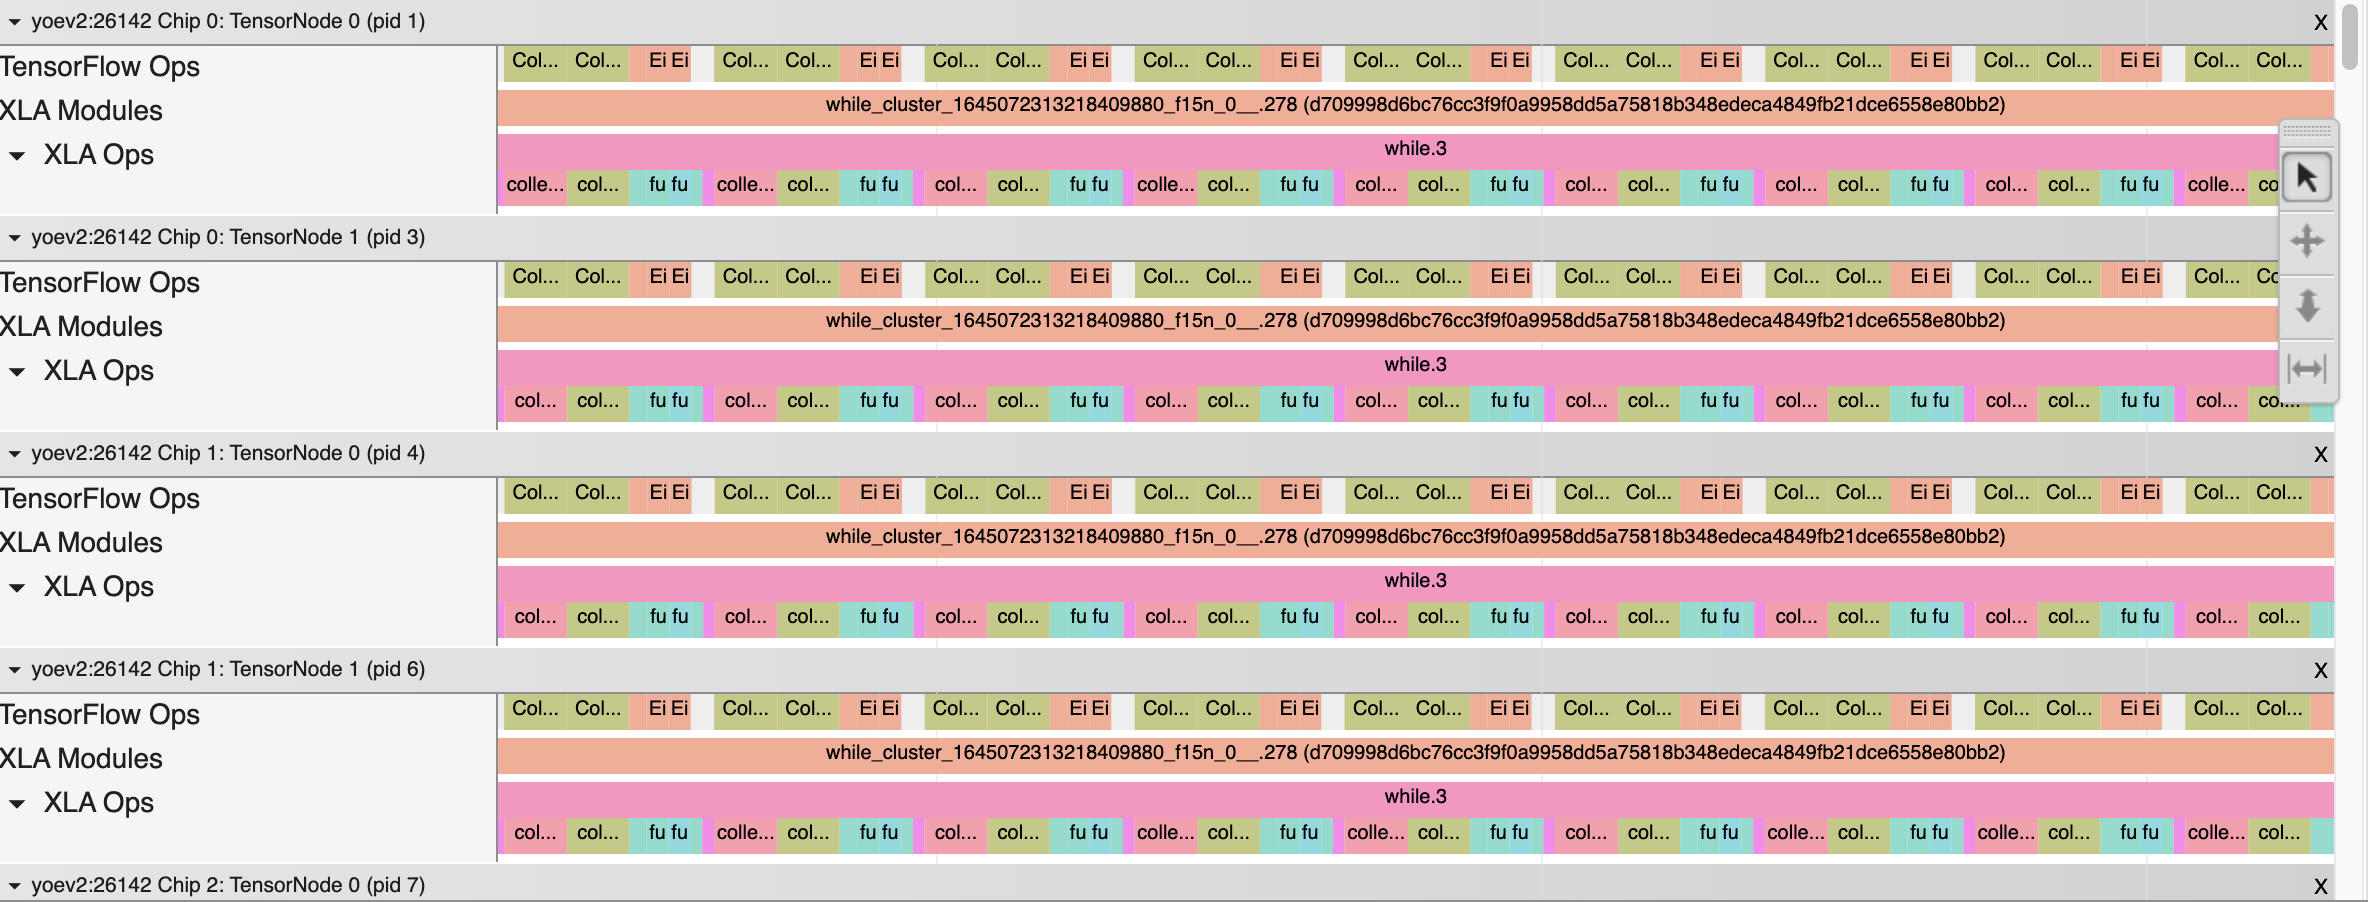Close the Chip 1 TensorNode 0 (pid 4) process
The image size is (2368, 902).
tap(2321, 455)
